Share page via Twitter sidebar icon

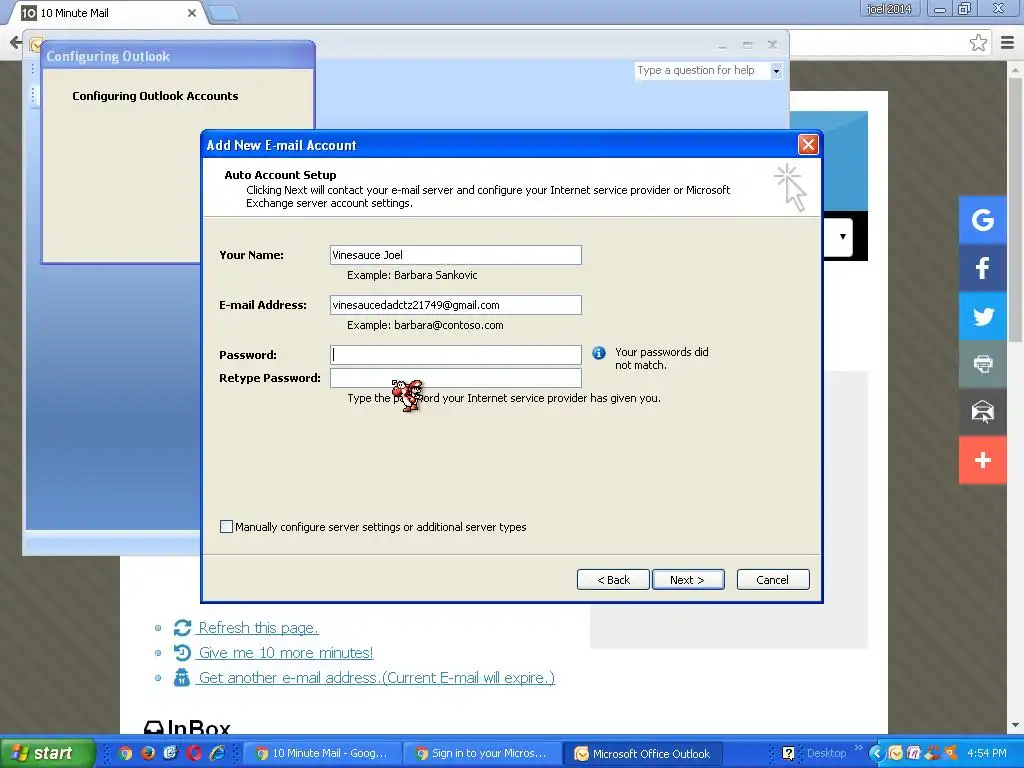[x=982, y=316]
